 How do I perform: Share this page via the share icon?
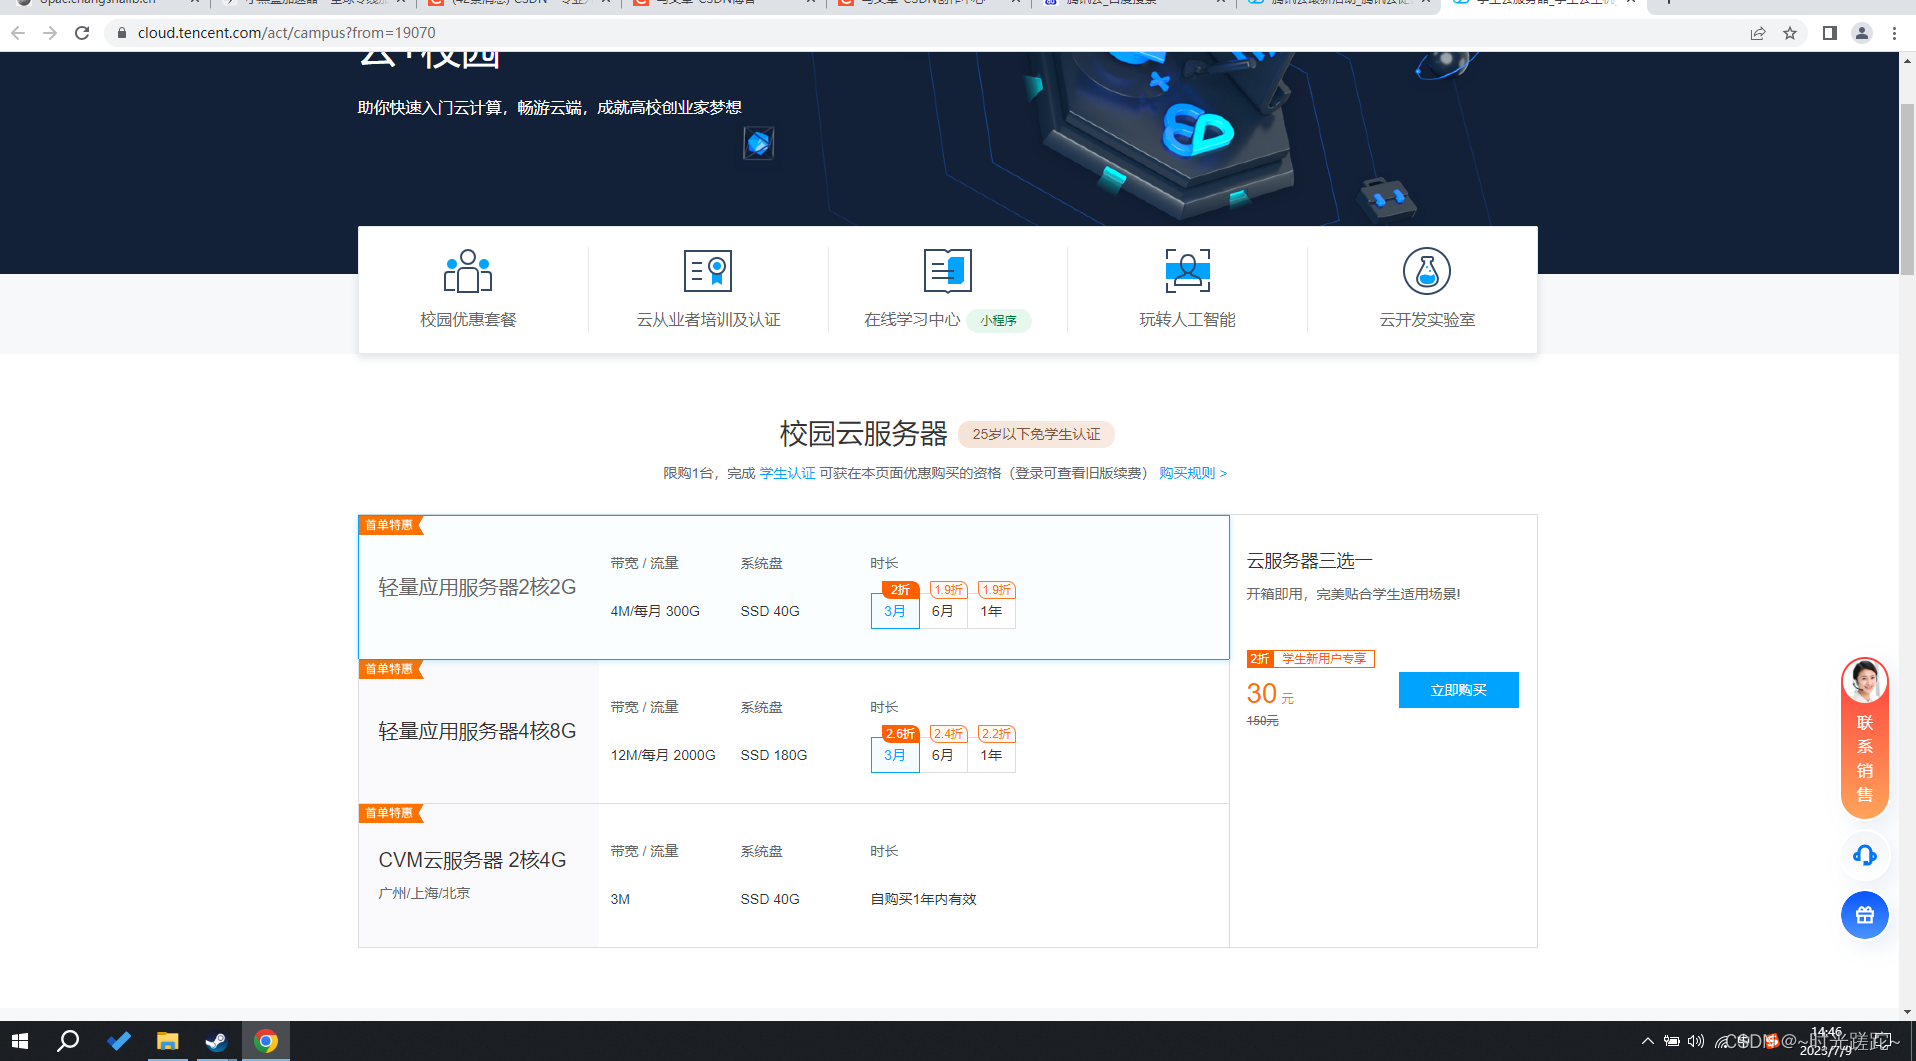[1758, 33]
